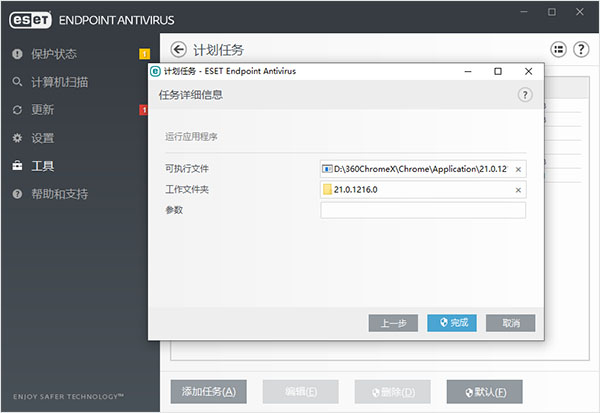Click the 设置 gear icon

coord(17,138)
